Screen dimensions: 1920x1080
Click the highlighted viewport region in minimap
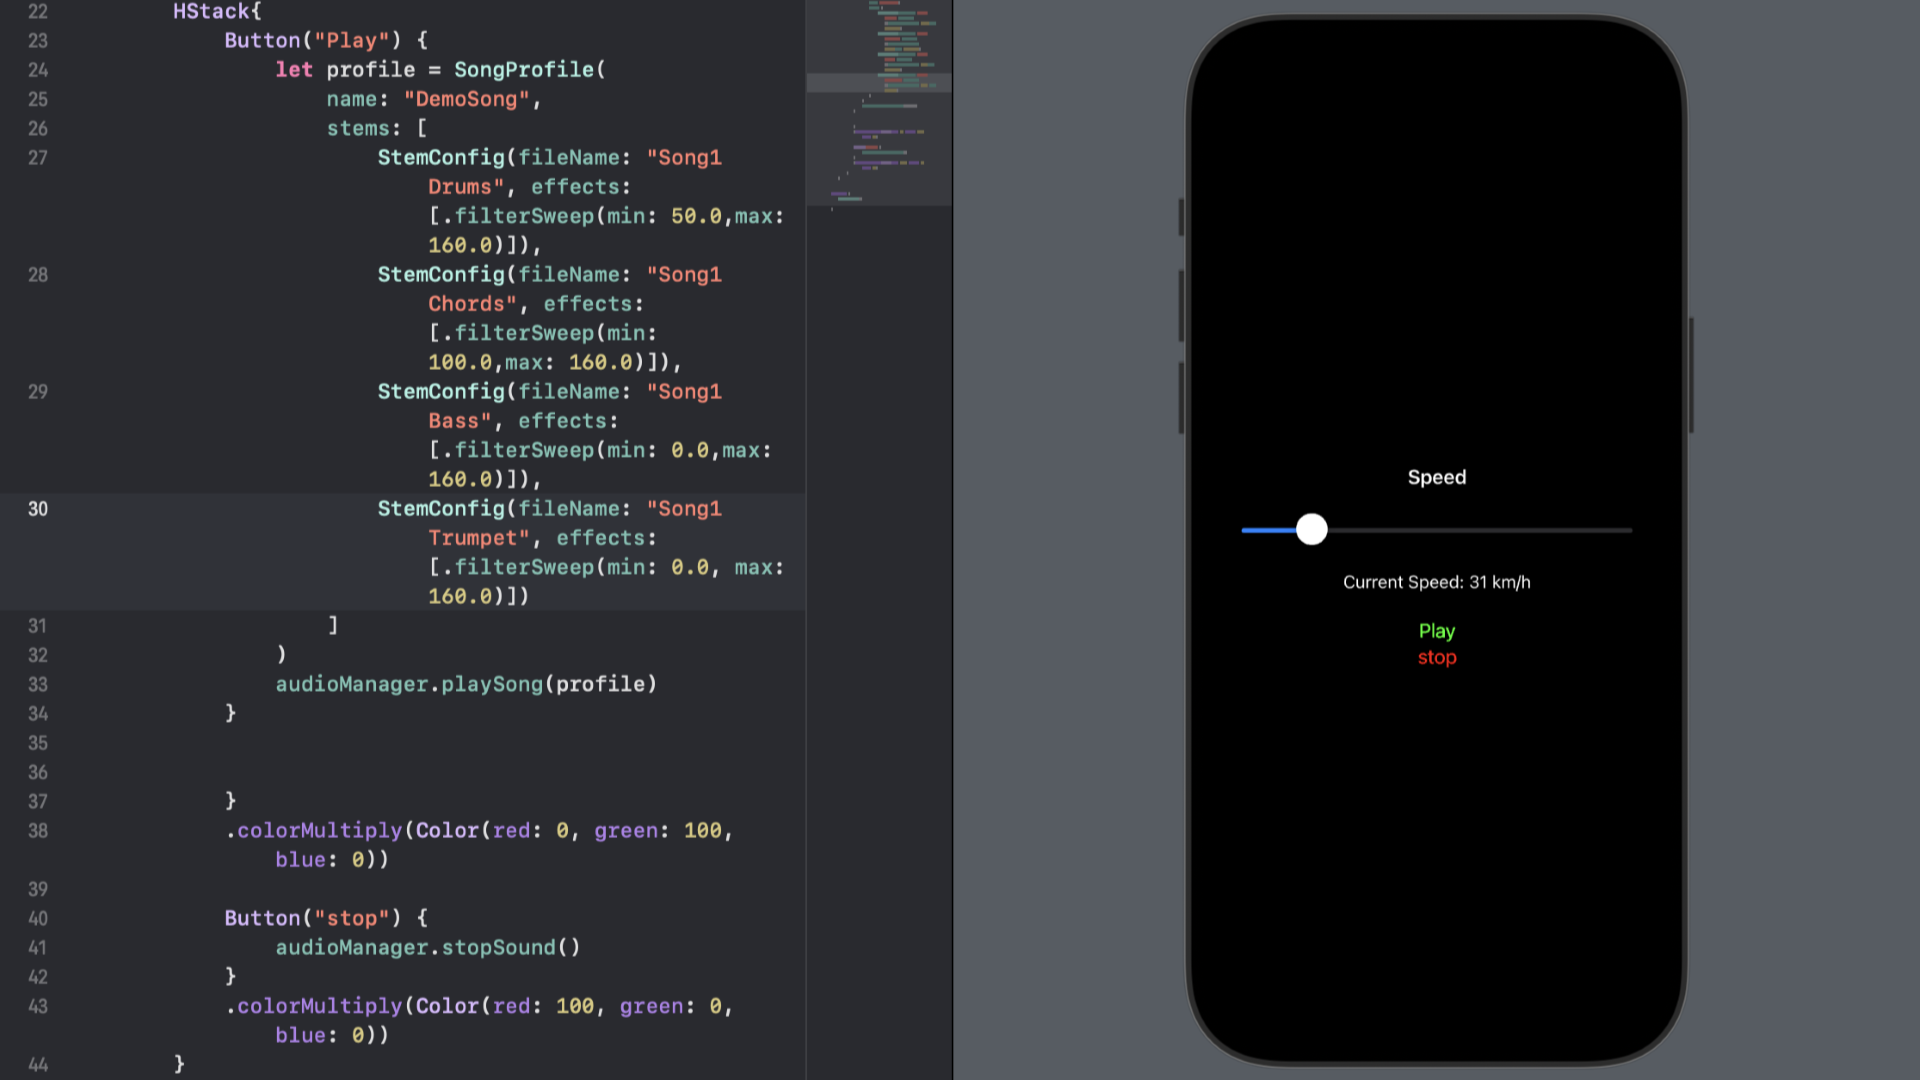878,83
